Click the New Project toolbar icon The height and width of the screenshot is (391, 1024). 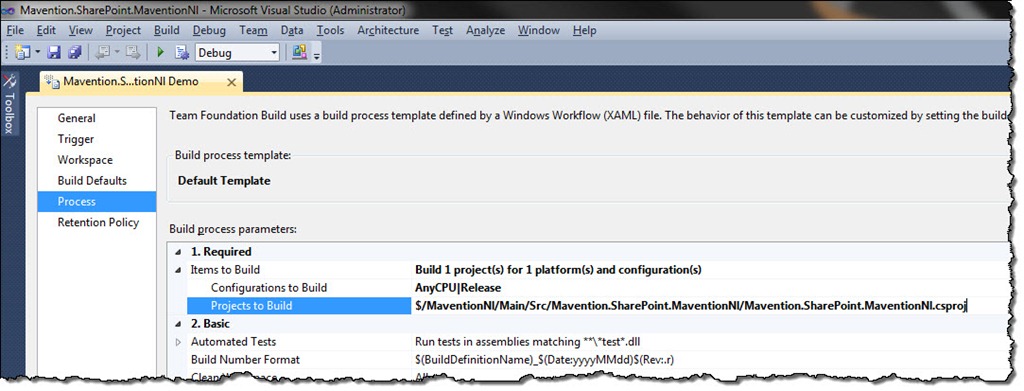coord(22,52)
